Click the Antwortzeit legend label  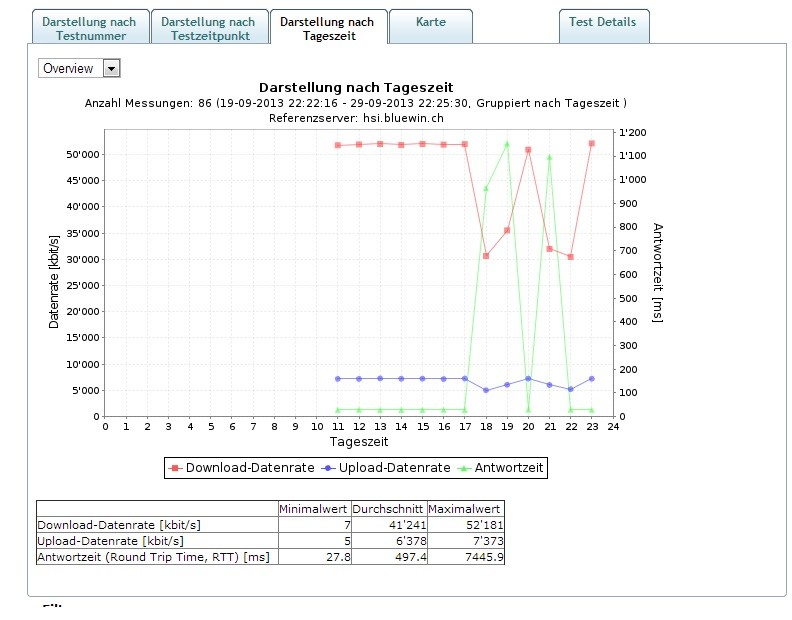pos(510,468)
